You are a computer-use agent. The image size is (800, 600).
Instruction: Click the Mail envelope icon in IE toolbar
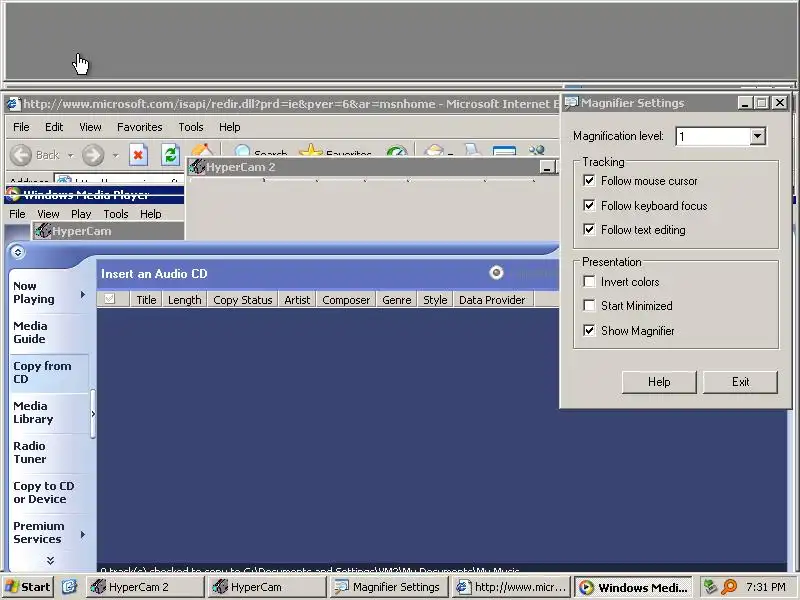tap(434, 151)
